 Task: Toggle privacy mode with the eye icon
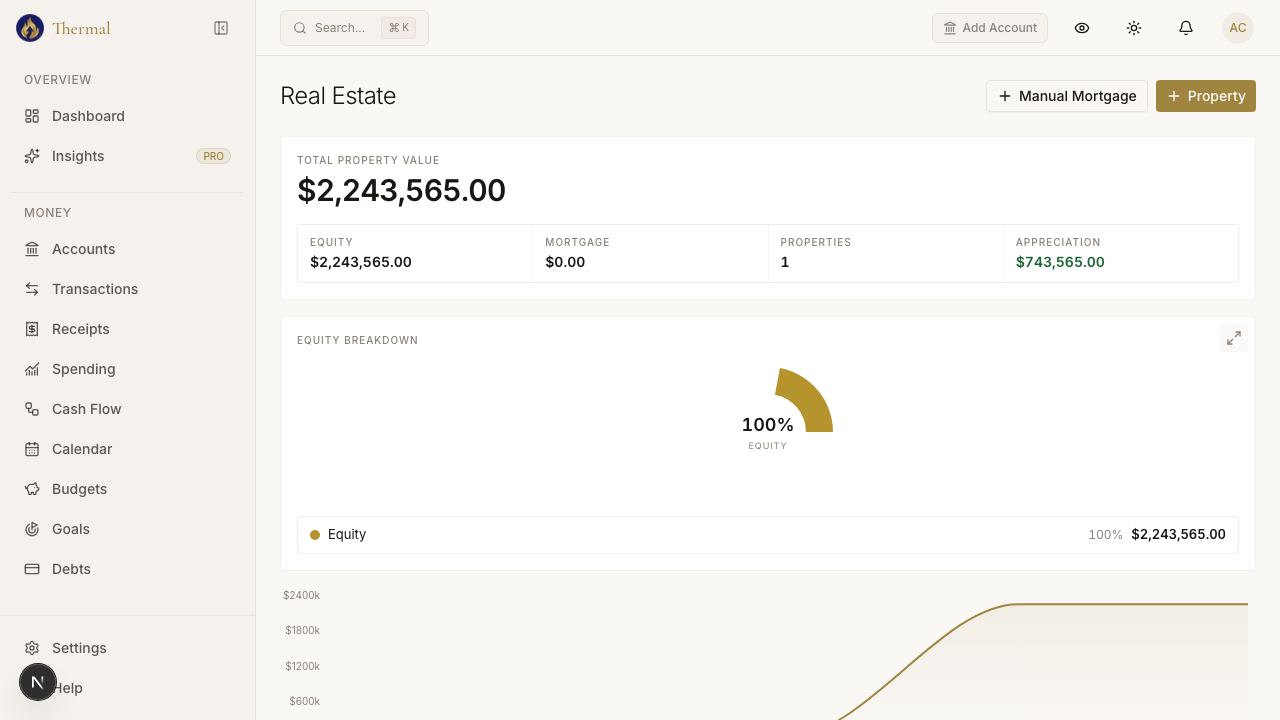click(x=1082, y=28)
